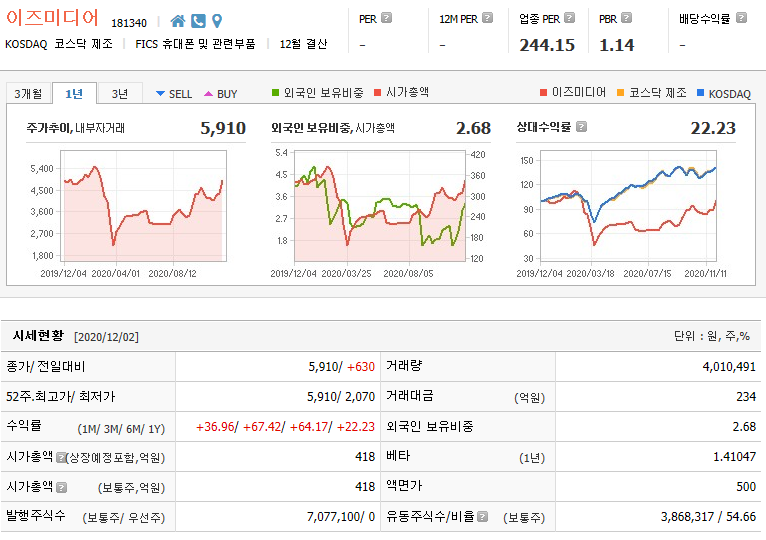Open help icon beside 유동주식수/비율
This screenshot has height=540, width=766.
click(x=482, y=517)
